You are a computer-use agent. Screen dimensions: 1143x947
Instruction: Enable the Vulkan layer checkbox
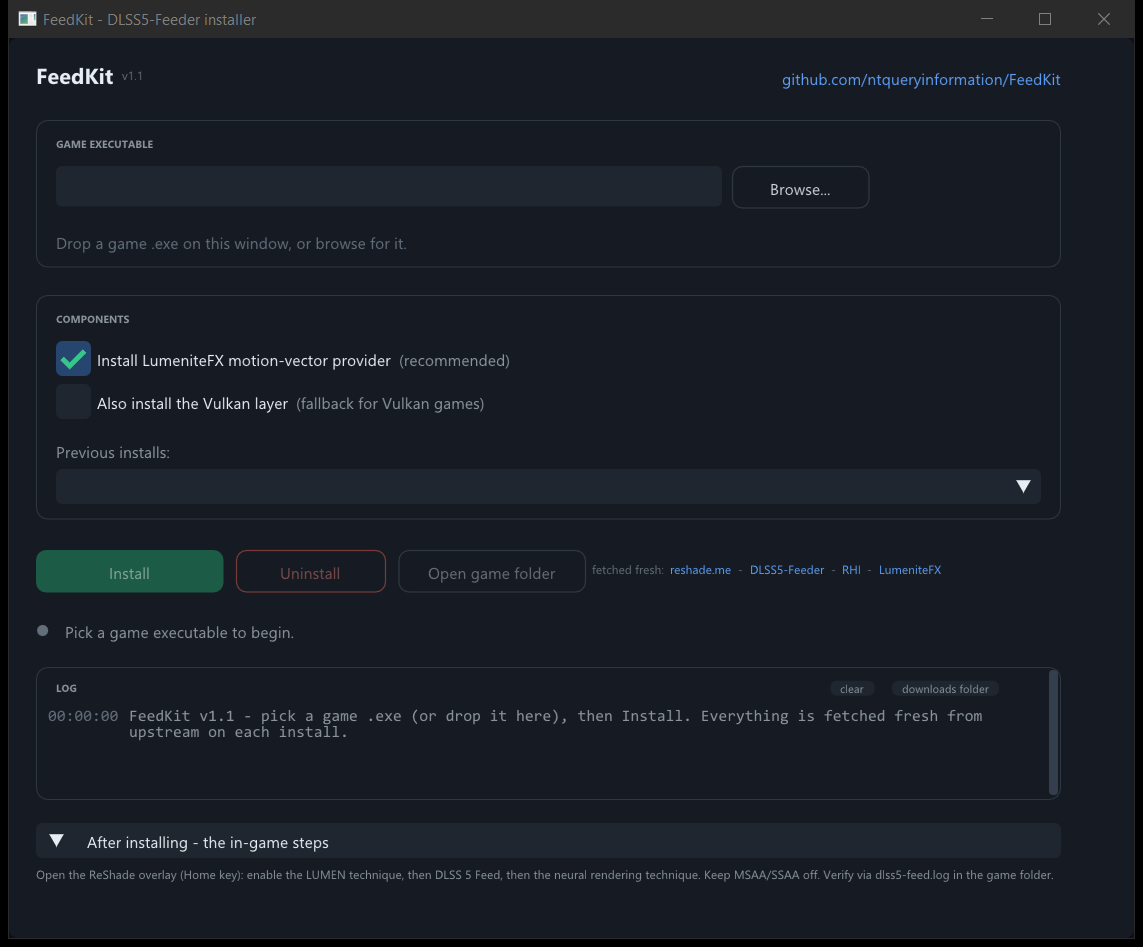73,402
